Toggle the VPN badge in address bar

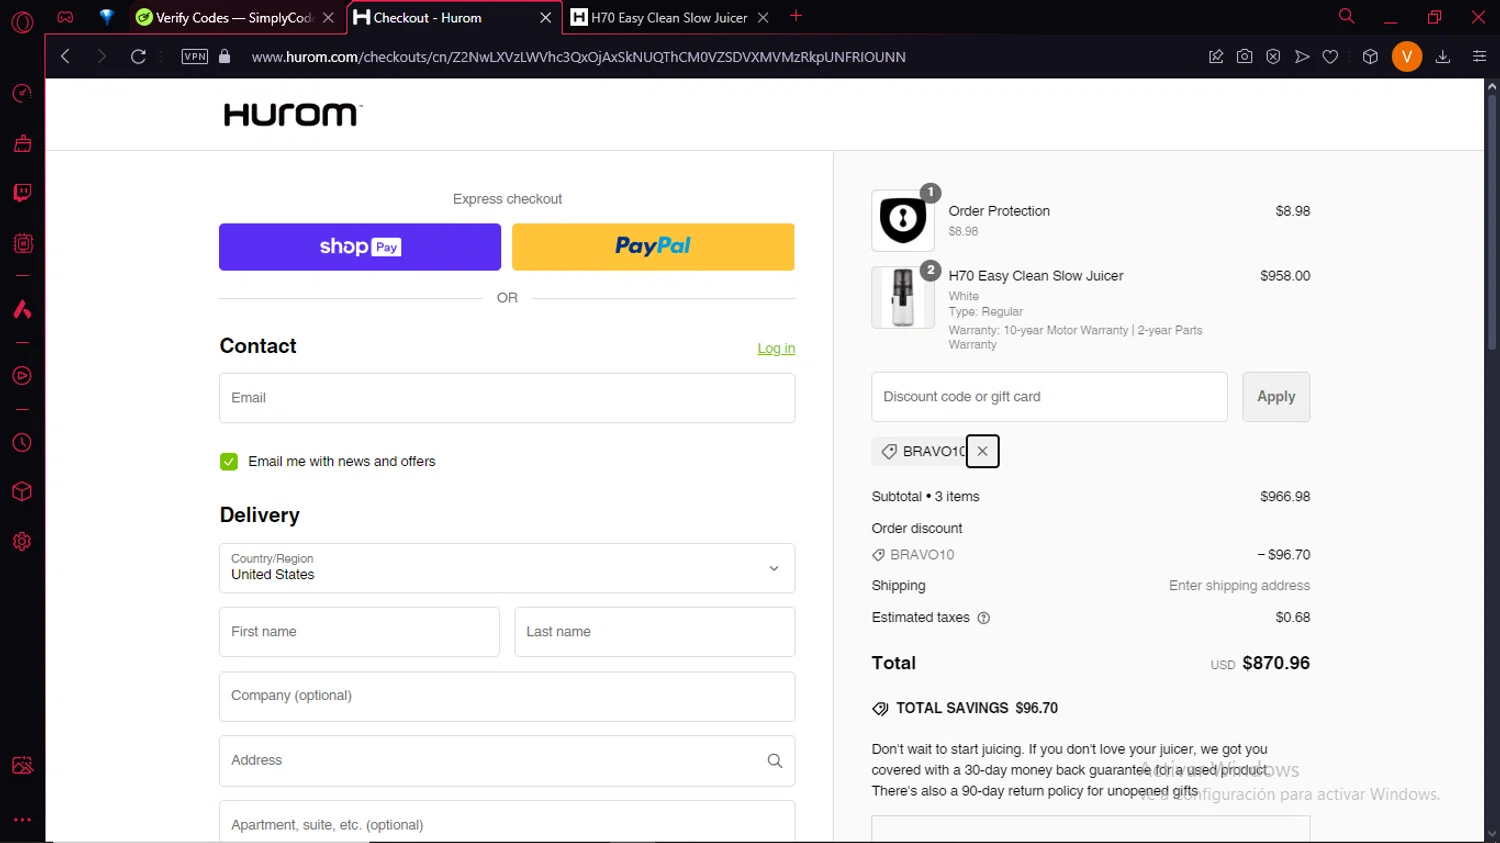point(195,57)
